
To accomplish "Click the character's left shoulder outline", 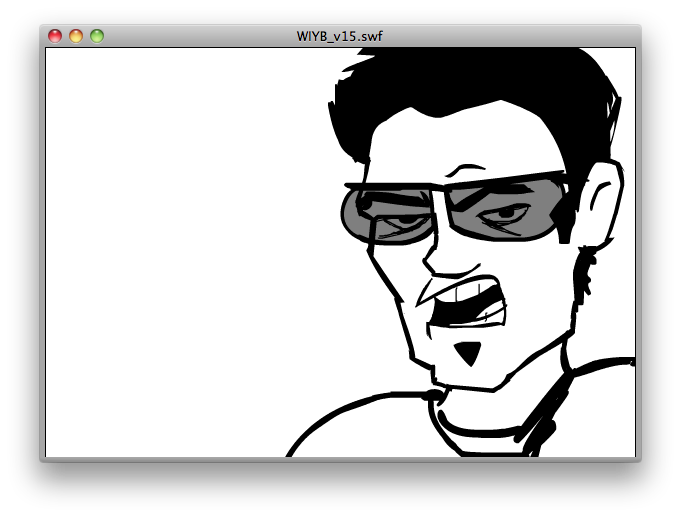I will [340, 410].
